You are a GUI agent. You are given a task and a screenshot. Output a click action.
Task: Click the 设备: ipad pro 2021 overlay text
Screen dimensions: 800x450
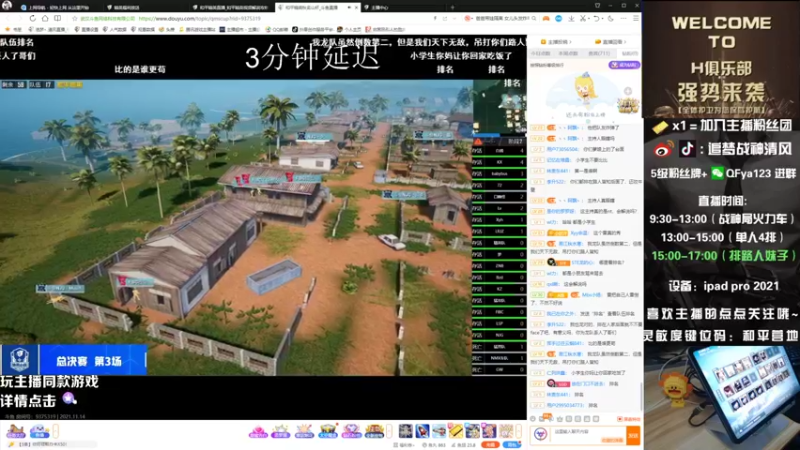pos(724,286)
